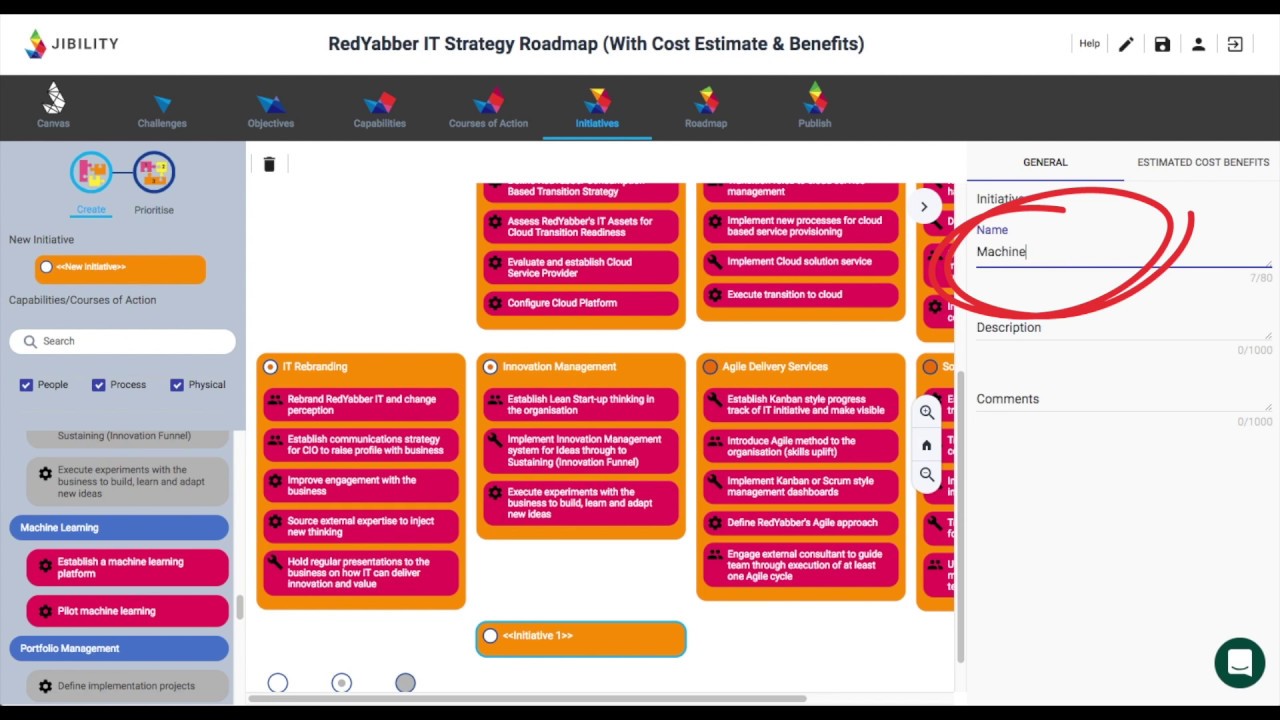Click Introduce Agile method action
Viewport: 1280px width, 720px height.
pyautogui.click(x=801, y=447)
